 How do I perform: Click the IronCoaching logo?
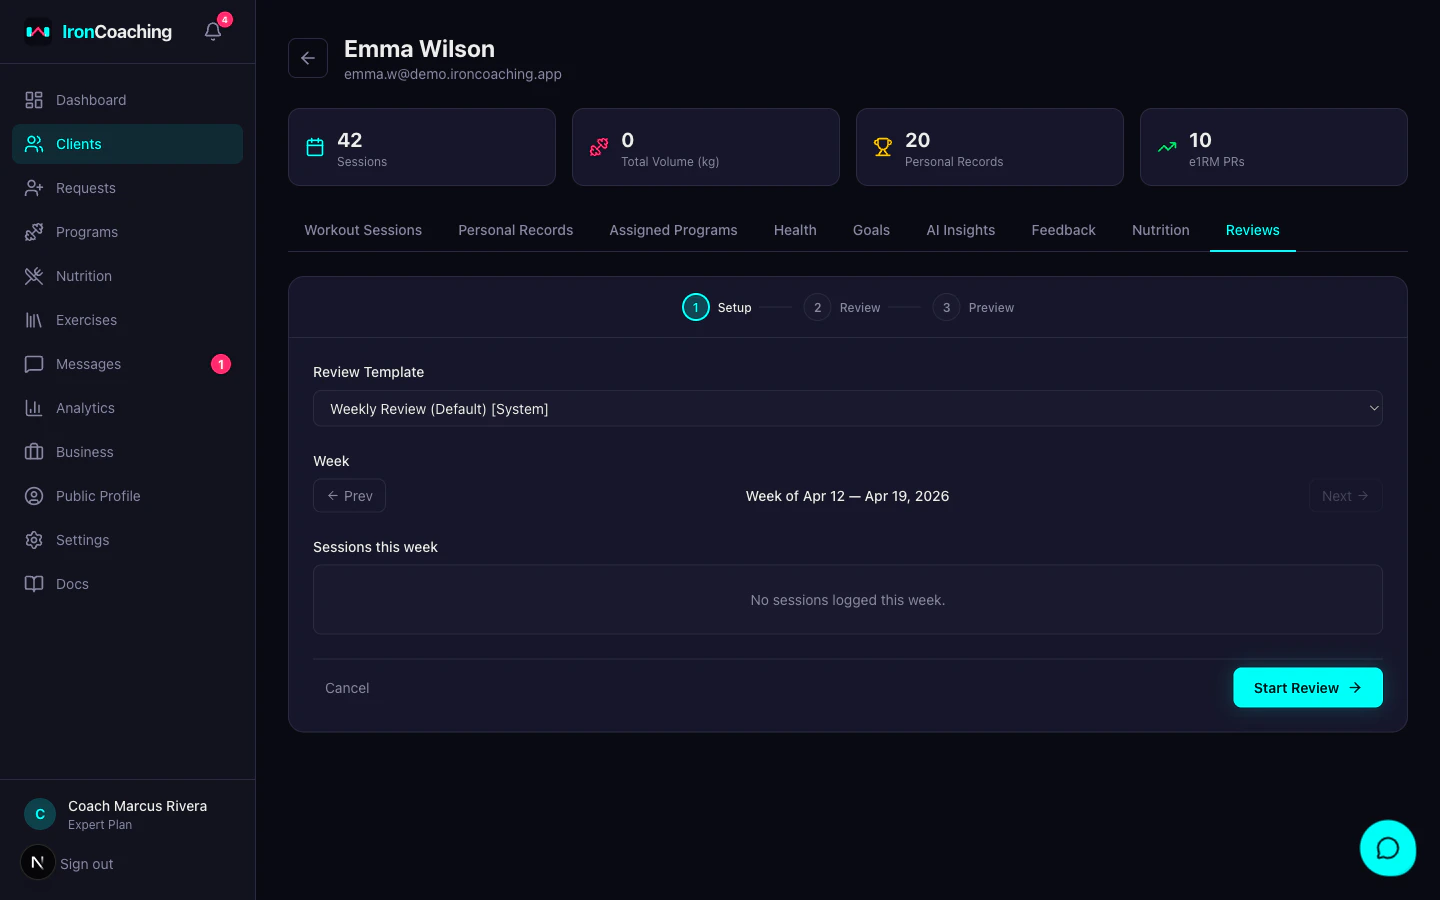98,31
